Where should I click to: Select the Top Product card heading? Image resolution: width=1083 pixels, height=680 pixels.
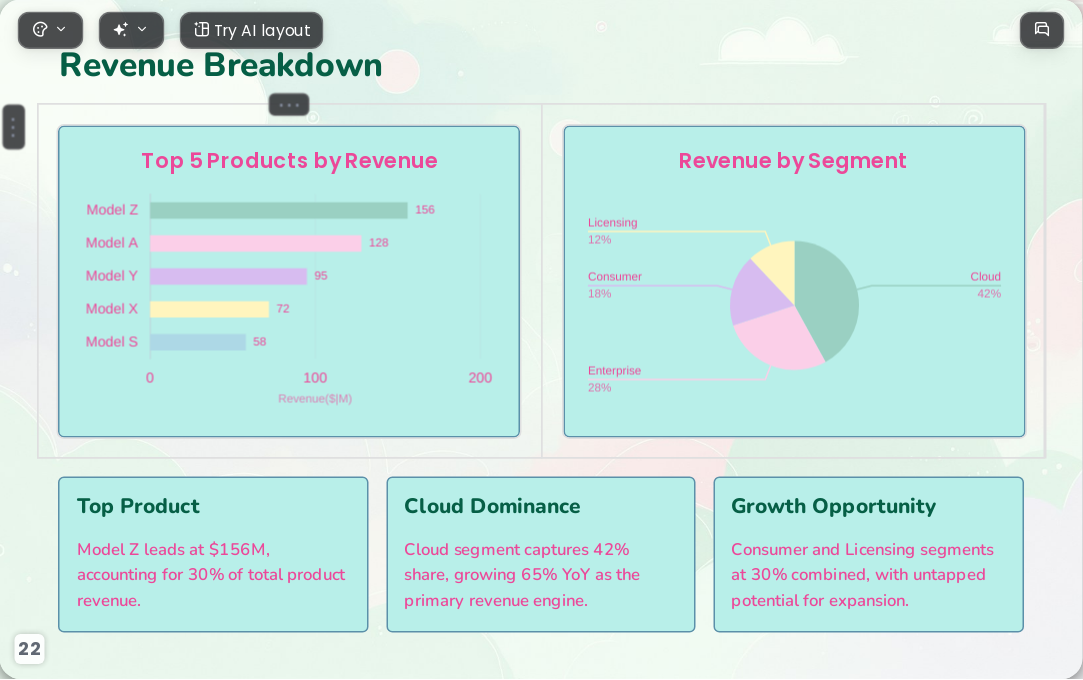point(138,506)
